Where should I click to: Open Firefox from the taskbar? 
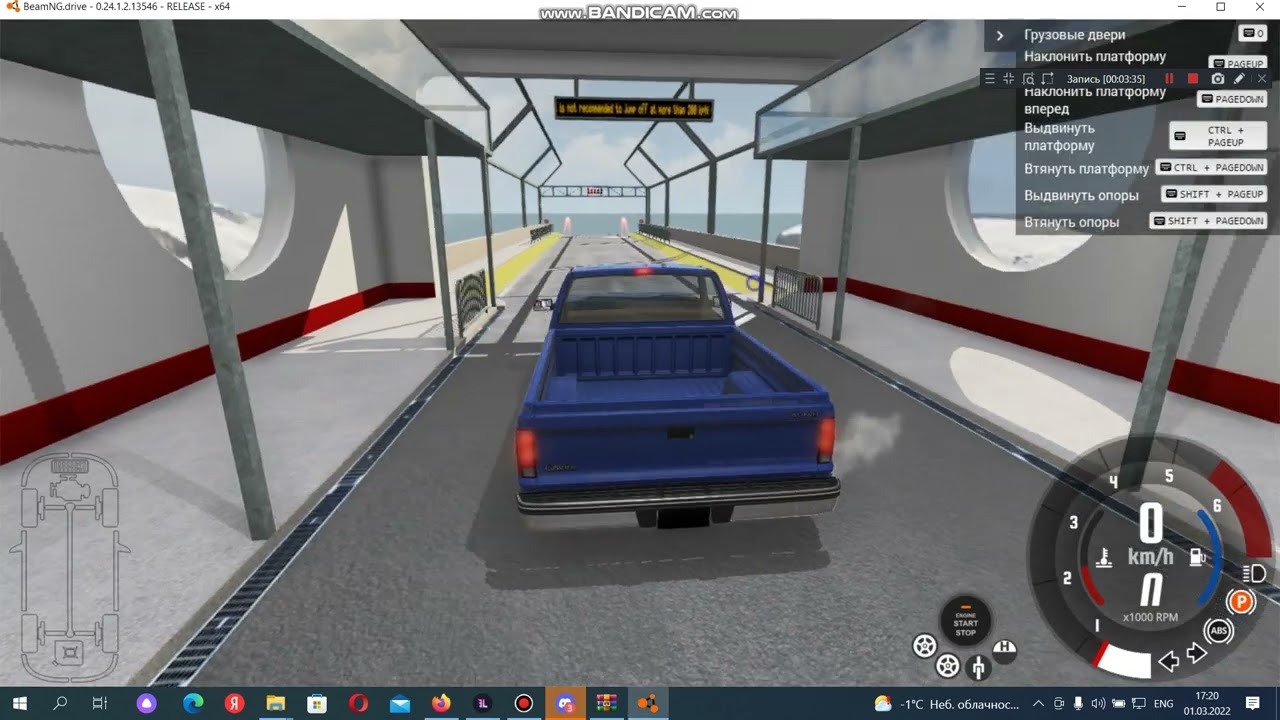click(441, 703)
